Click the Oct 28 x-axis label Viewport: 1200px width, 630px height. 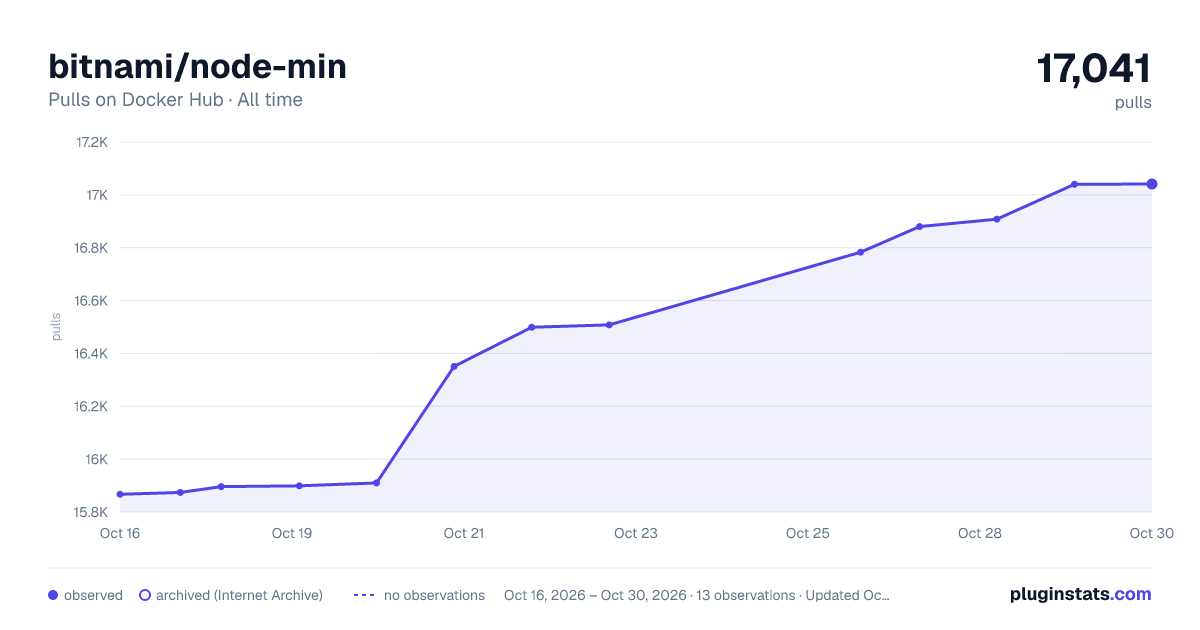980,533
